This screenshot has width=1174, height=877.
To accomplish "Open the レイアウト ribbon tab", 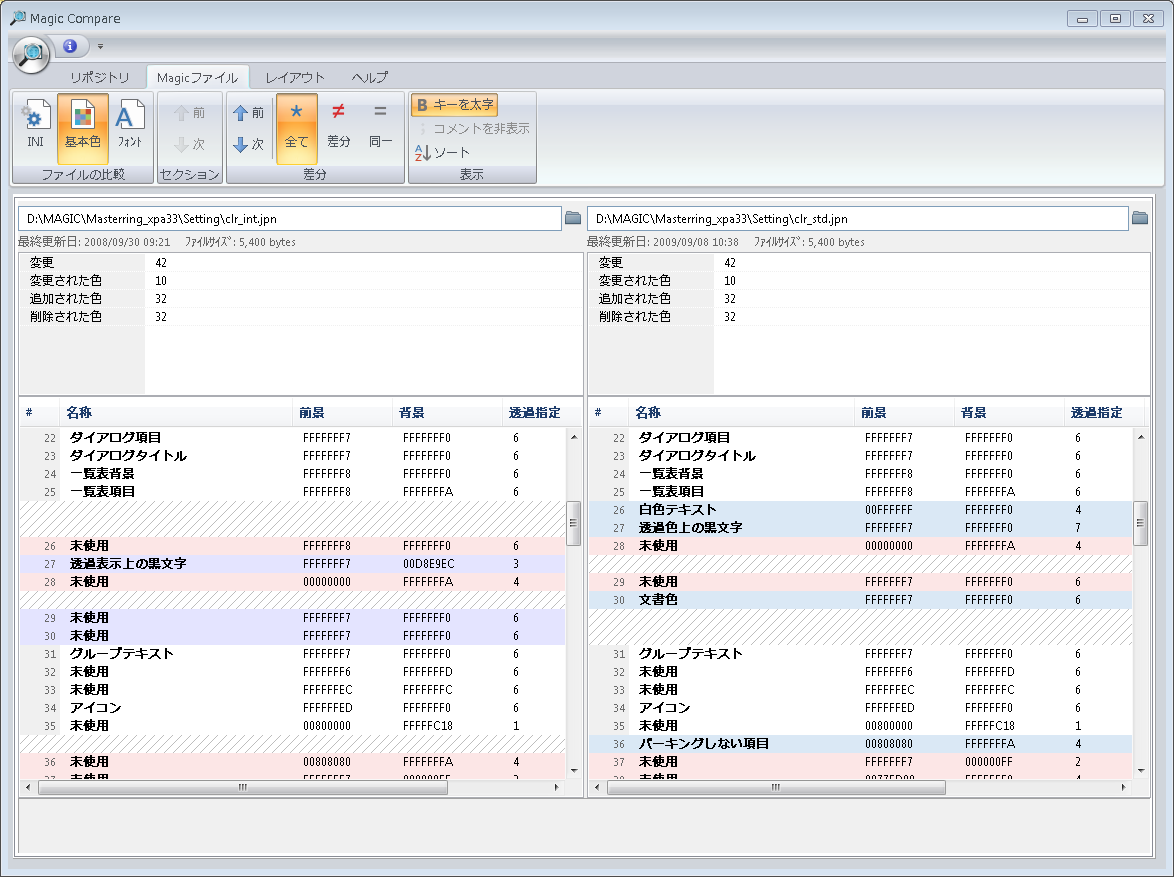I will click(295, 77).
